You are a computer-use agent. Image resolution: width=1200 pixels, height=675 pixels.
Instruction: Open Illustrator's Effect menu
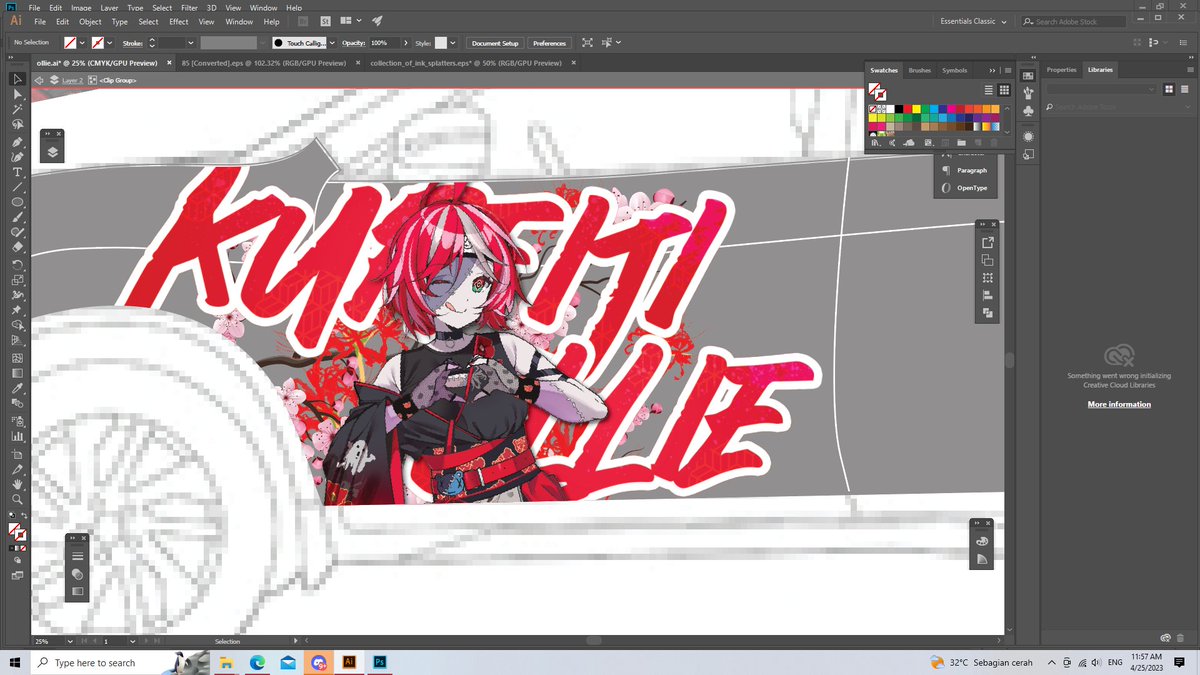(178, 21)
